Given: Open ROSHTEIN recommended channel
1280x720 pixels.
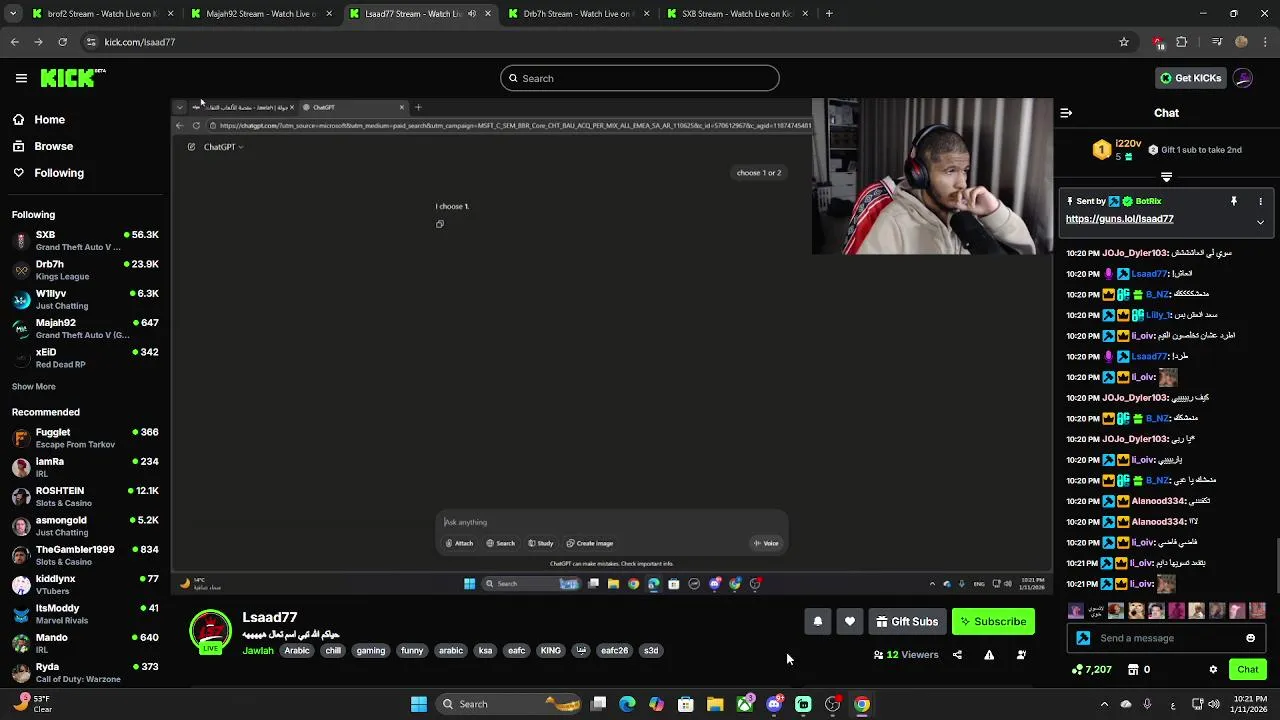Looking at the screenshot, I should point(85,497).
